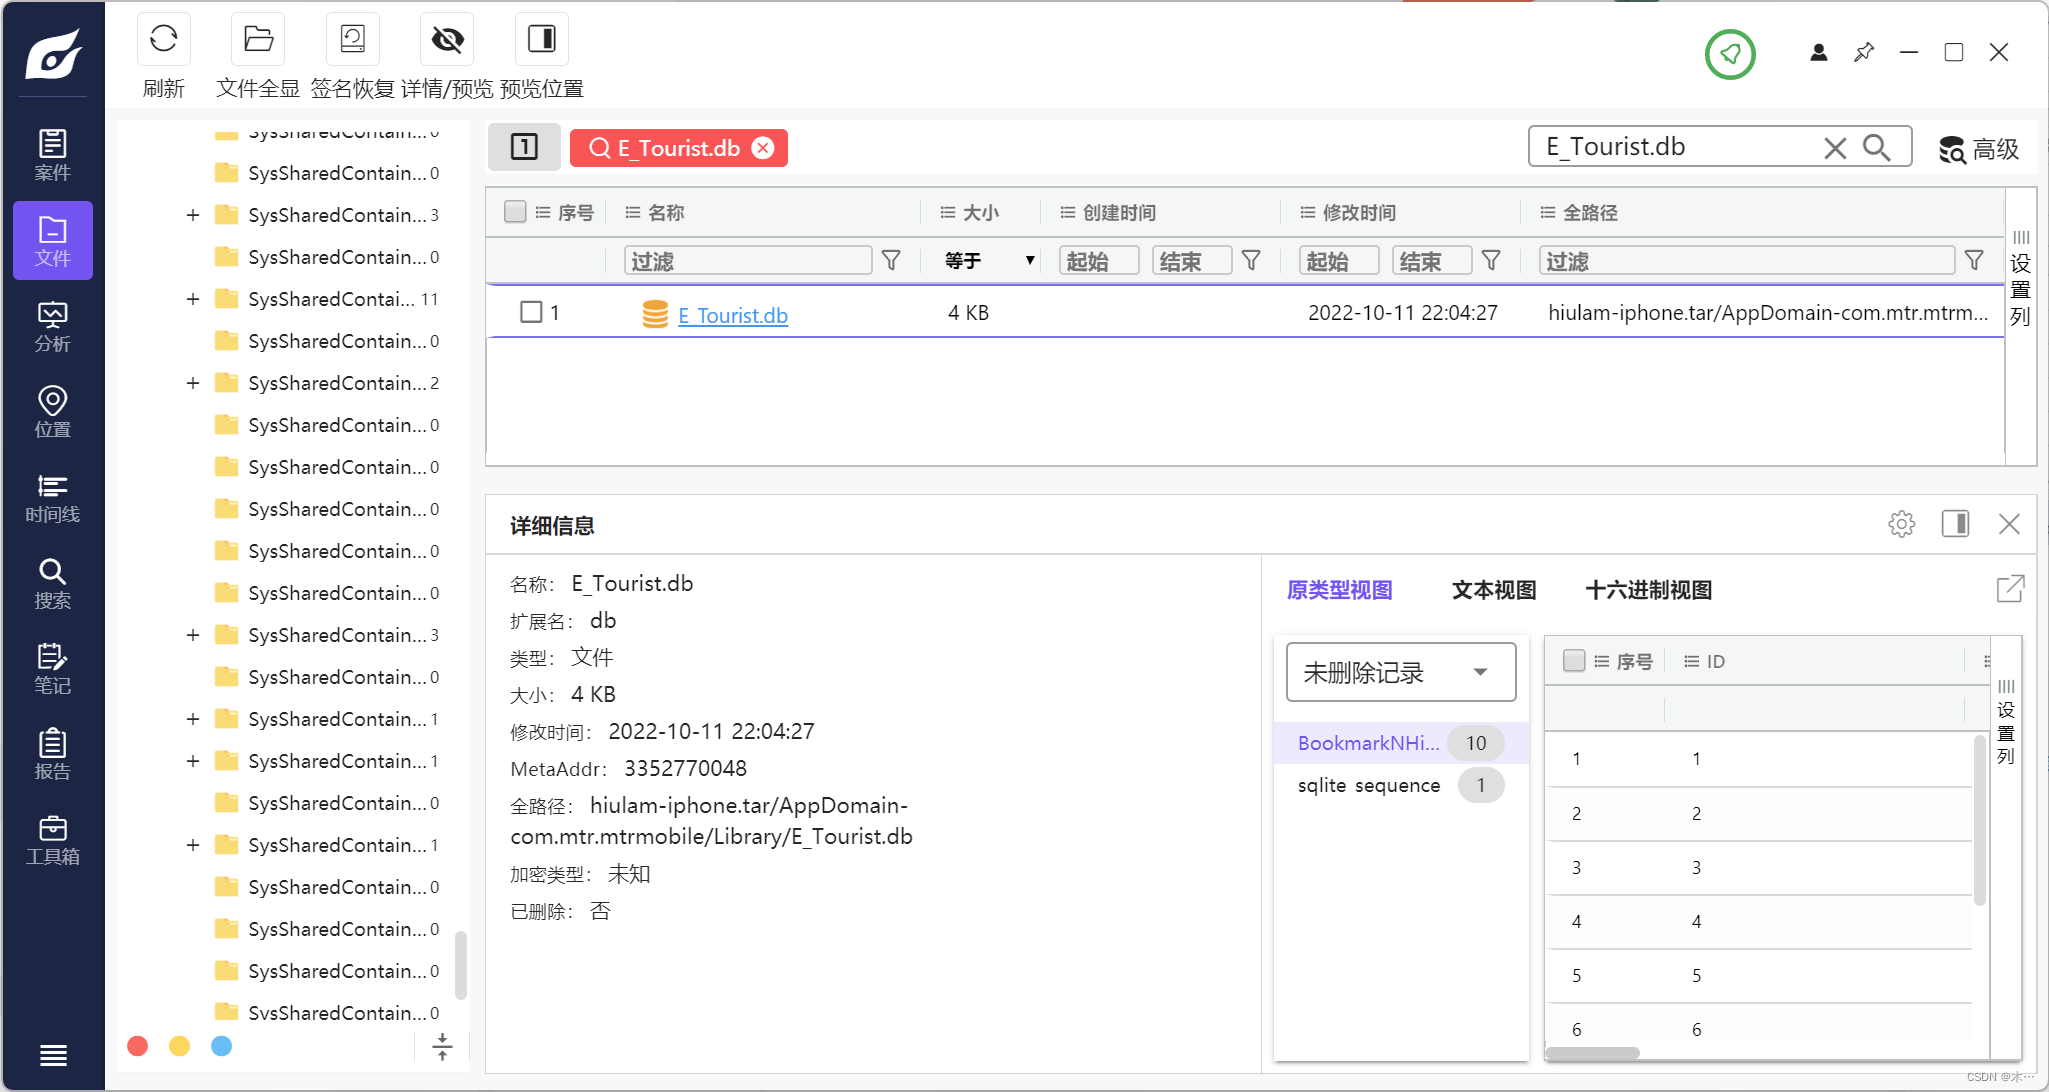This screenshot has height=1092, width=2049.
Task: Toggle the 详情/预览 eye icon
Action: pyautogui.click(x=447, y=40)
